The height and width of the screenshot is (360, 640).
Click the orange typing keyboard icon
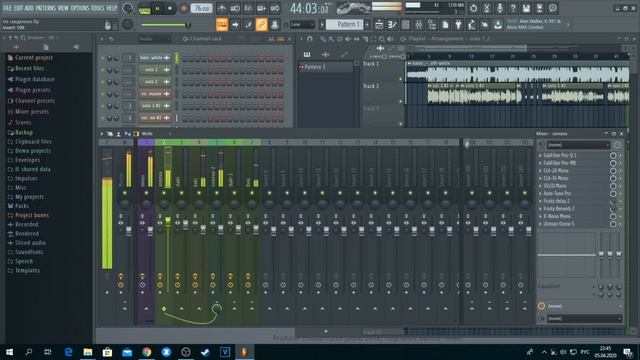coord(222,25)
